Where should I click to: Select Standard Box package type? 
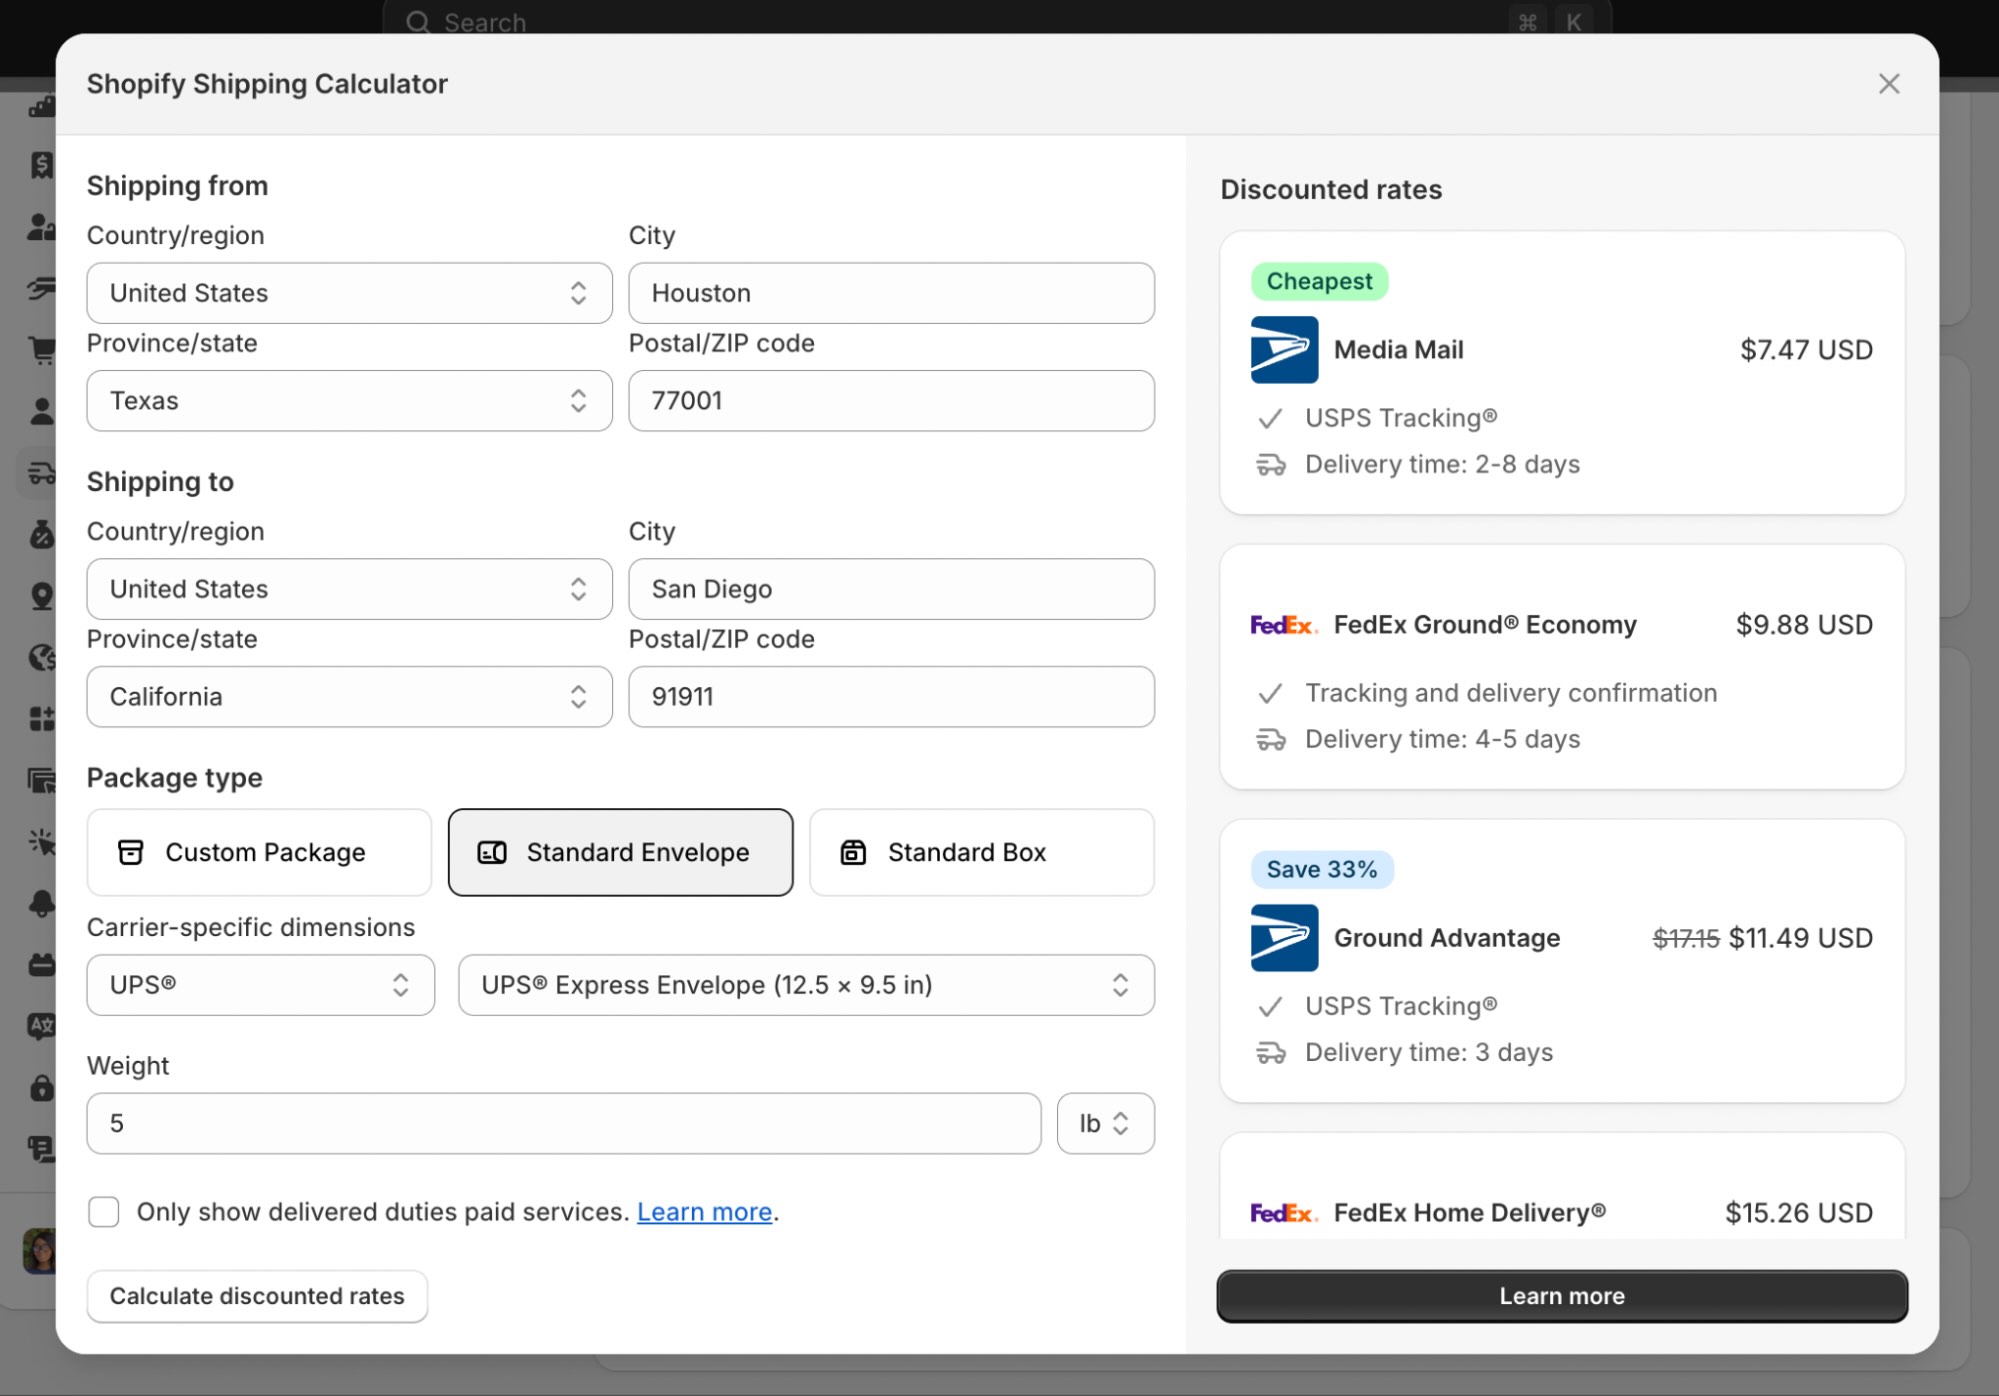coord(981,852)
